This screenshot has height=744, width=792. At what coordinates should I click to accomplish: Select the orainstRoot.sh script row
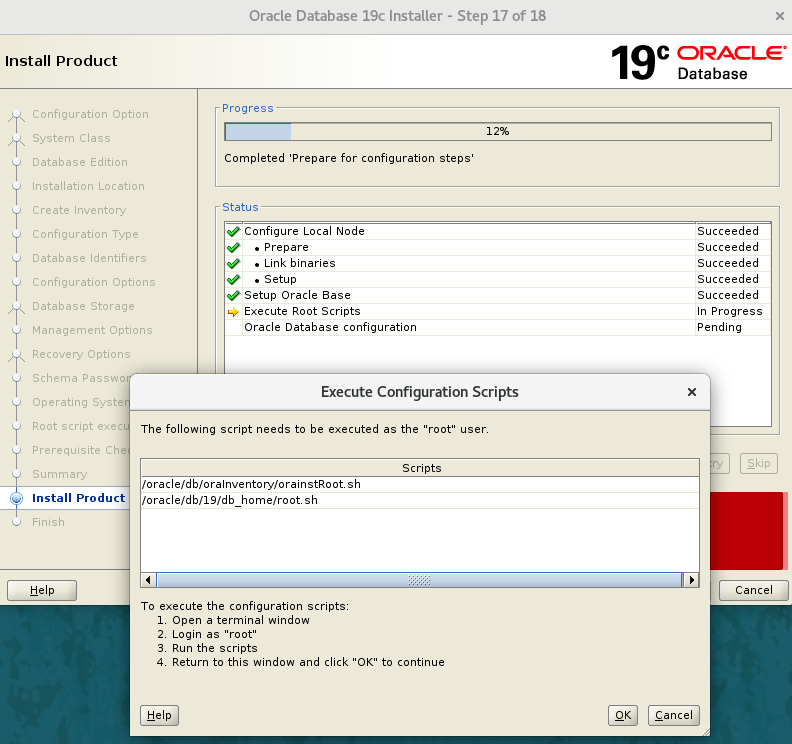420,484
